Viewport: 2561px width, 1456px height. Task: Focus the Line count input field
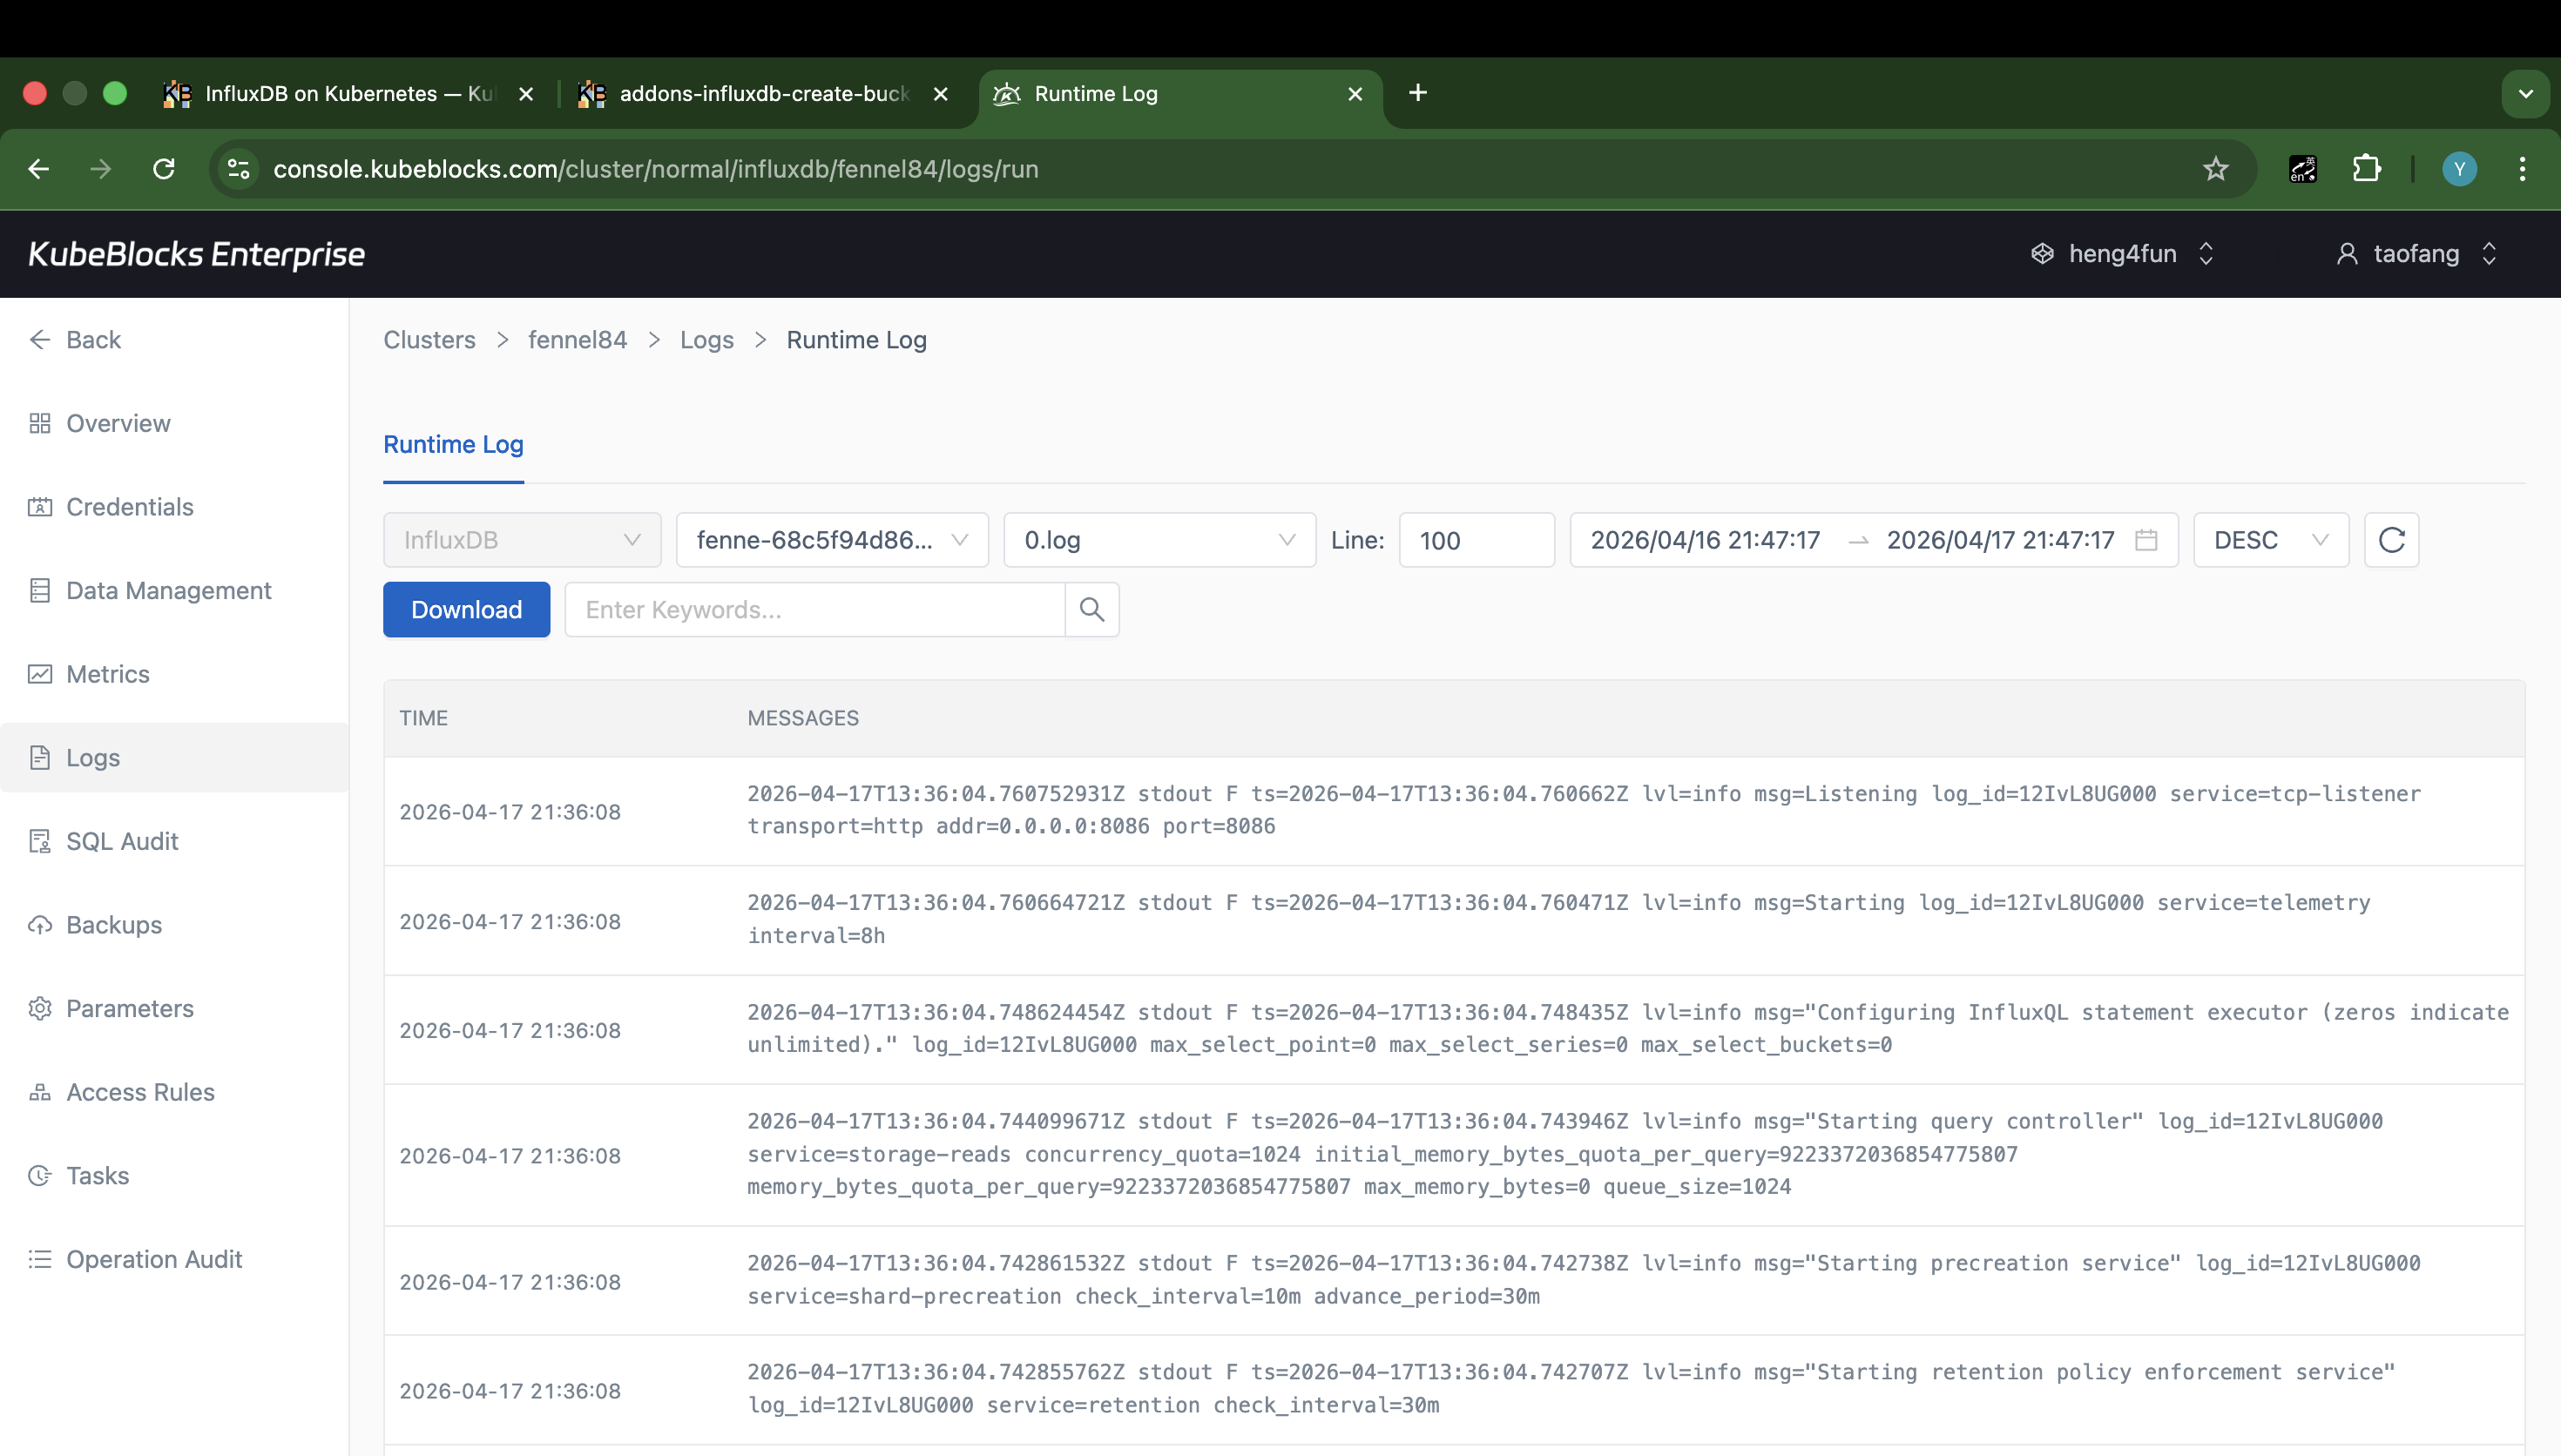pyautogui.click(x=1476, y=540)
